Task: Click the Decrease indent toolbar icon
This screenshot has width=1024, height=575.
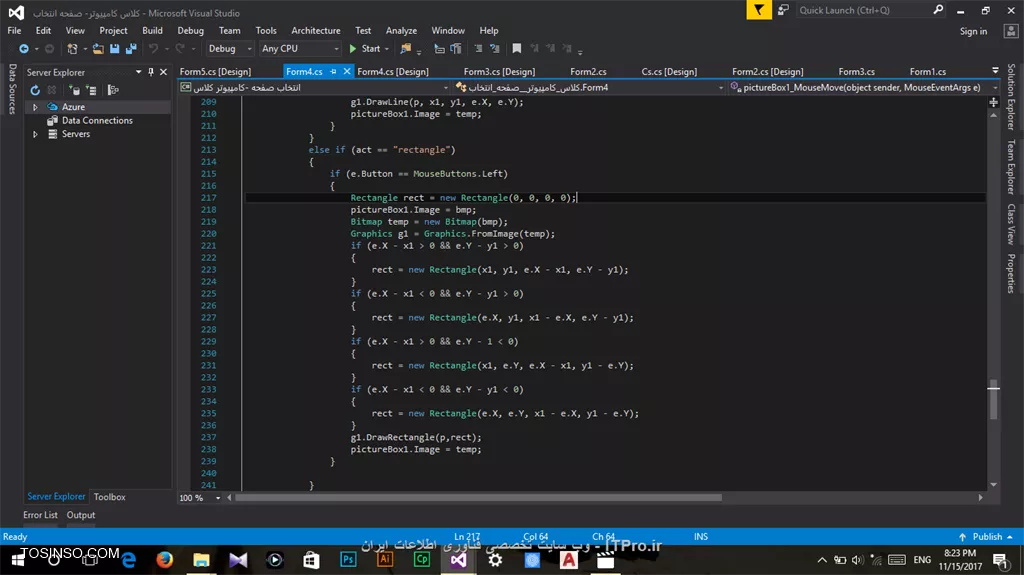Action: tap(478, 48)
